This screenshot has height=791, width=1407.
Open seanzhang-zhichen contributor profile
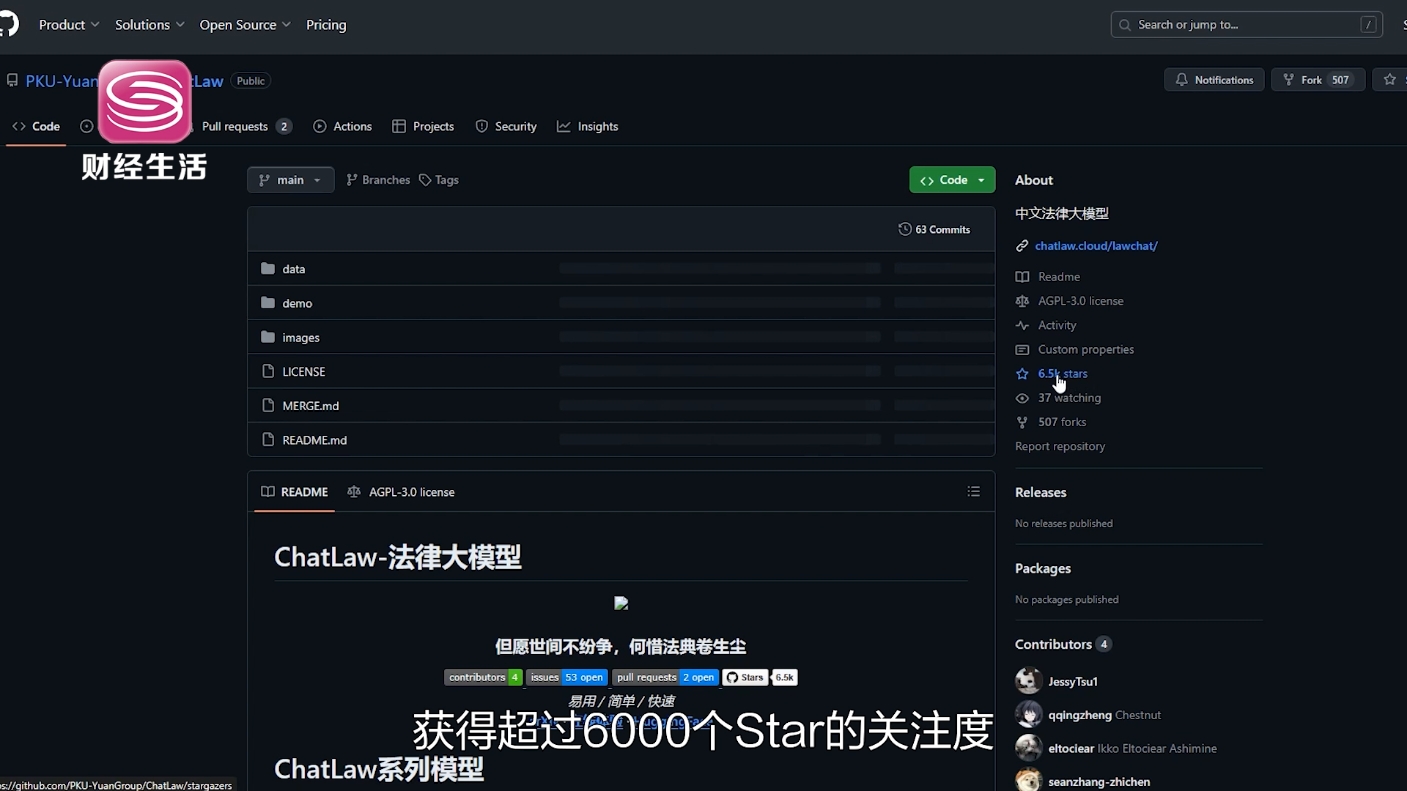point(1099,782)
